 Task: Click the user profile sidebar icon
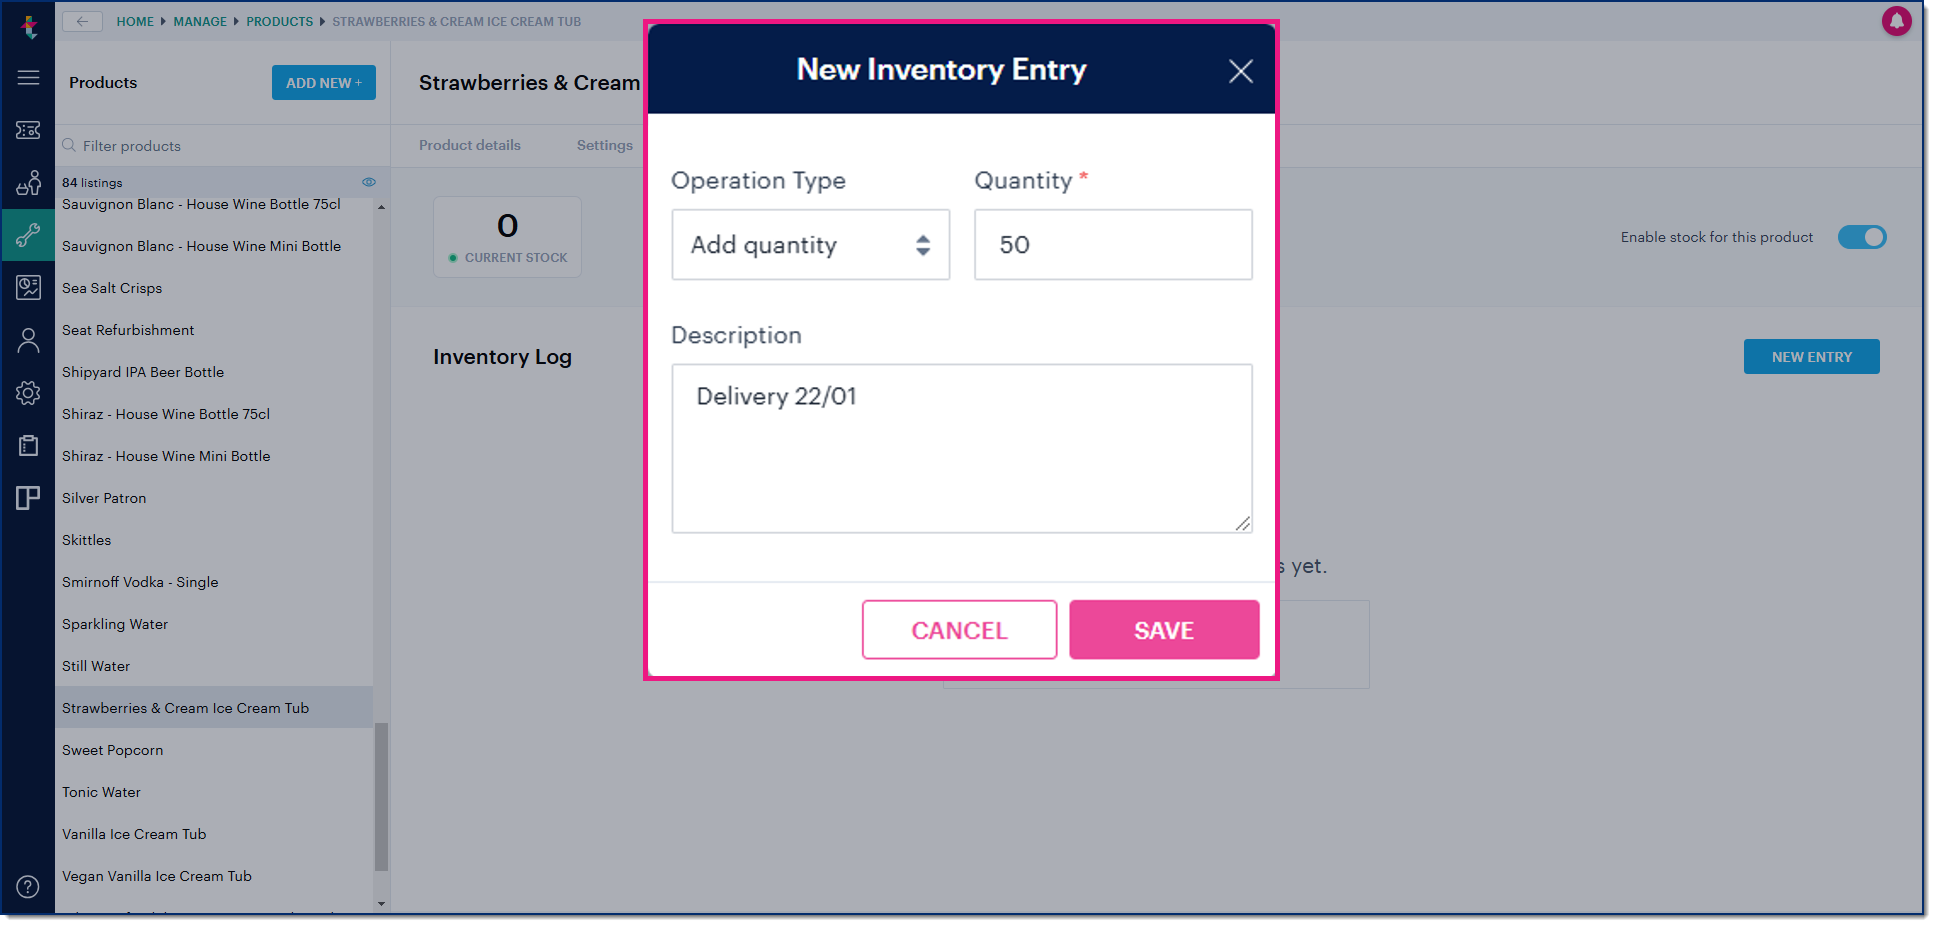pos(28,341)
